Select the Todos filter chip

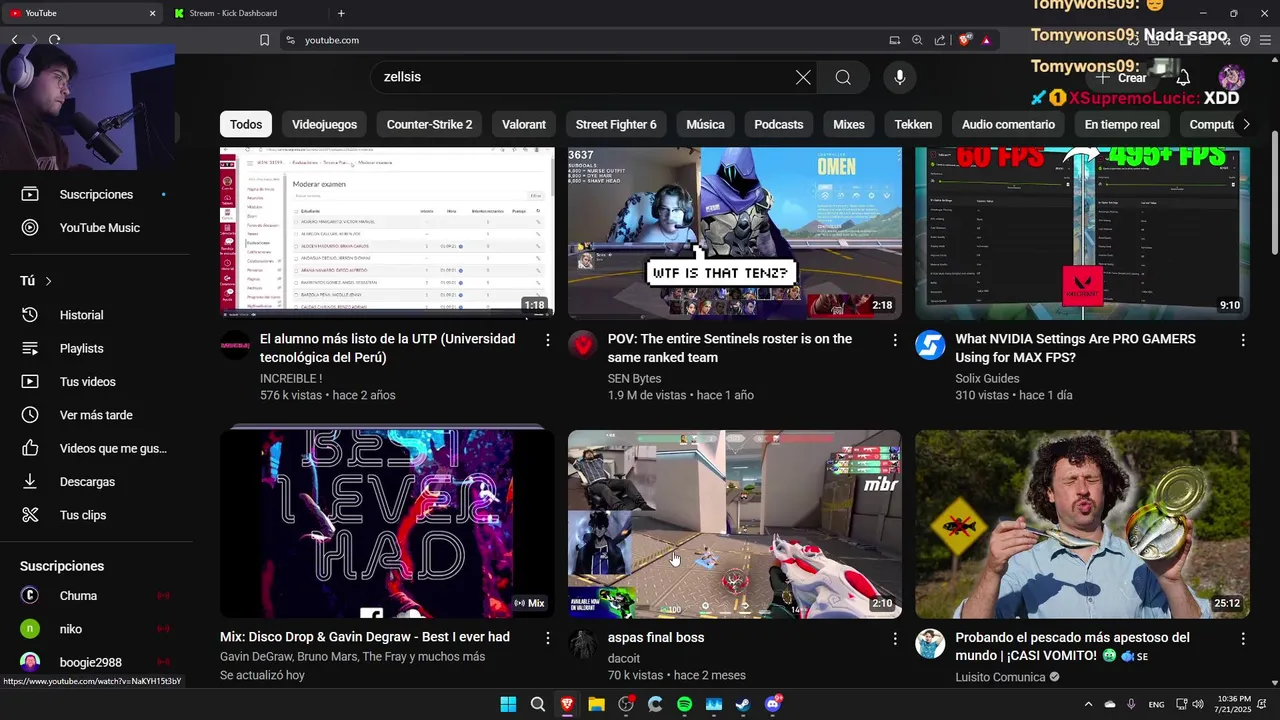(x=246, y=124)
